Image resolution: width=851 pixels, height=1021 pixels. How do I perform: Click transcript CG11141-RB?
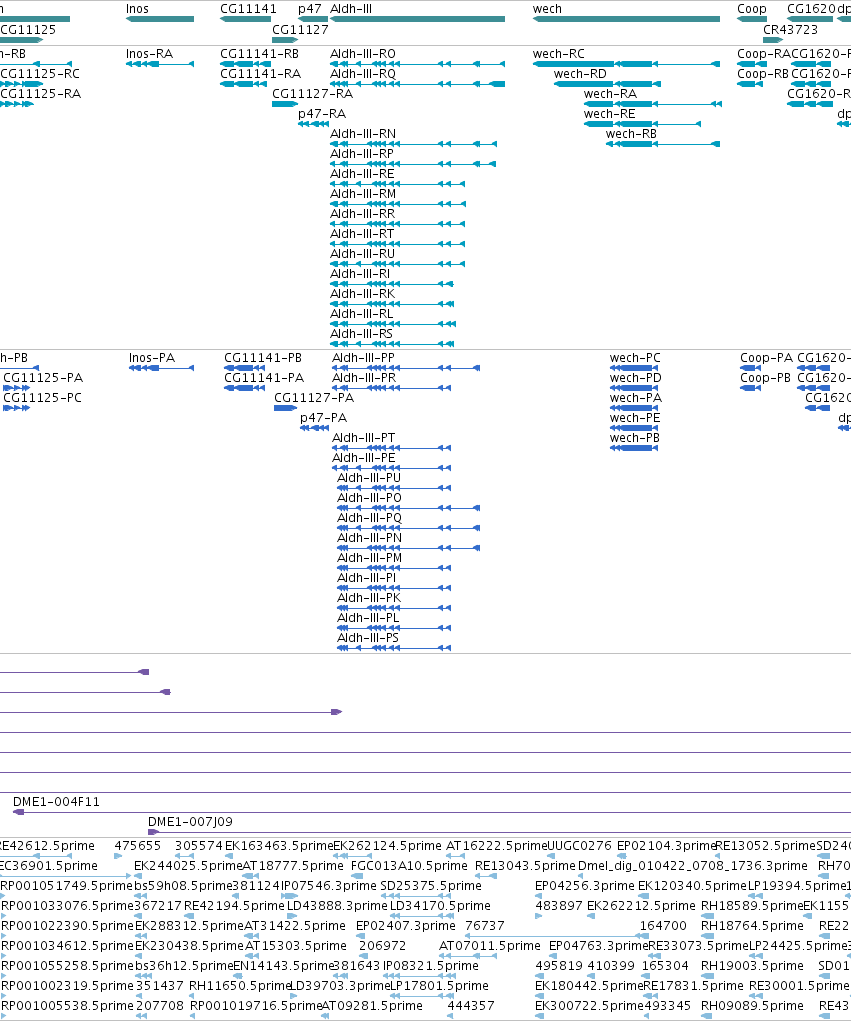coord(259,53)
